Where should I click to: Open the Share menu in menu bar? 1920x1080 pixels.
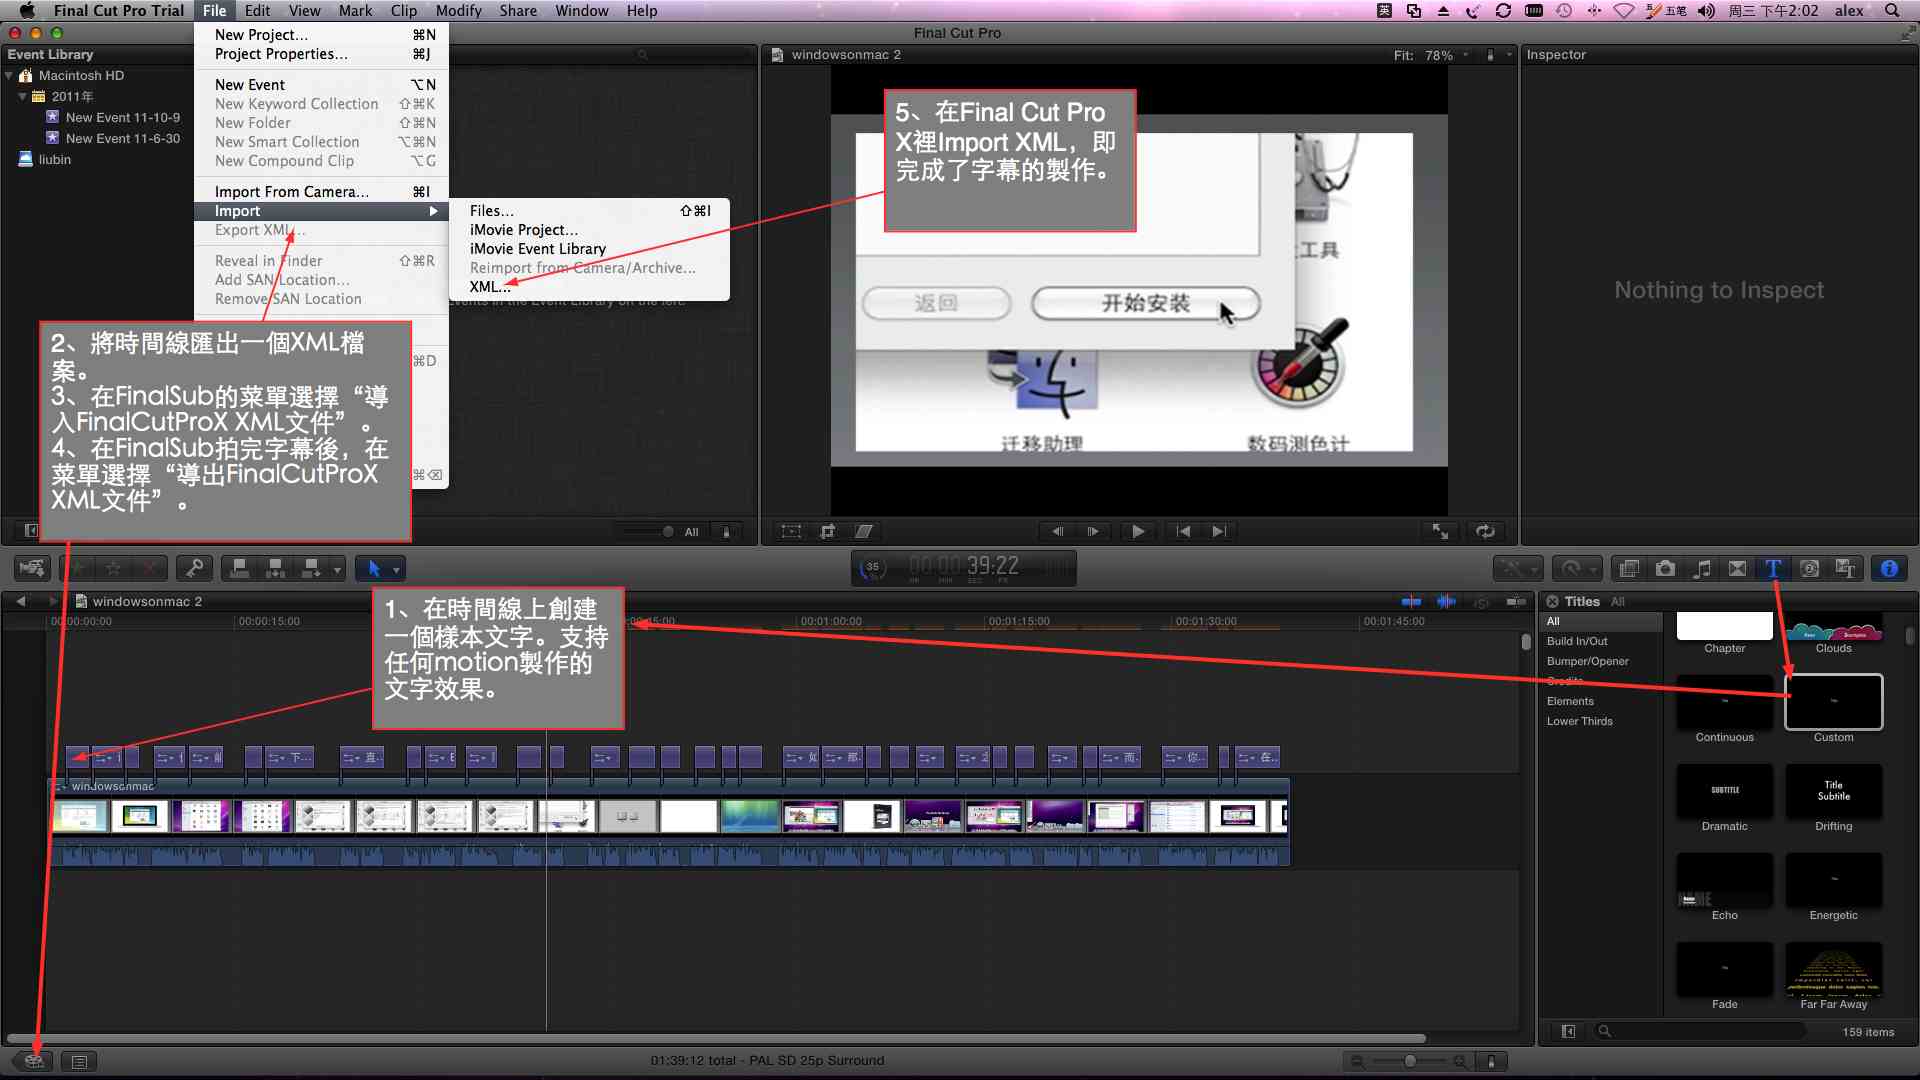click(518, 10)
